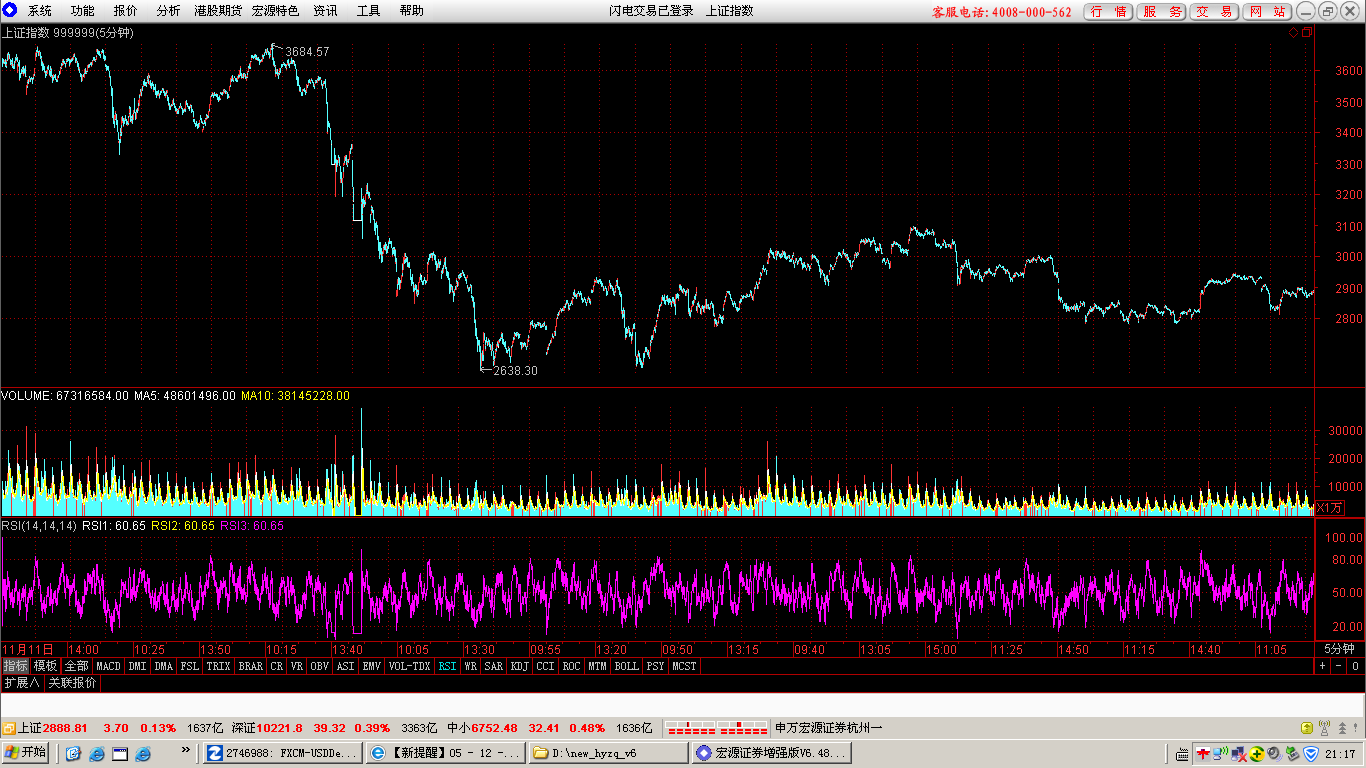Open the 5分钟 period selector
This screenshot has width=1366, height=768.
tap(1339, 649)
